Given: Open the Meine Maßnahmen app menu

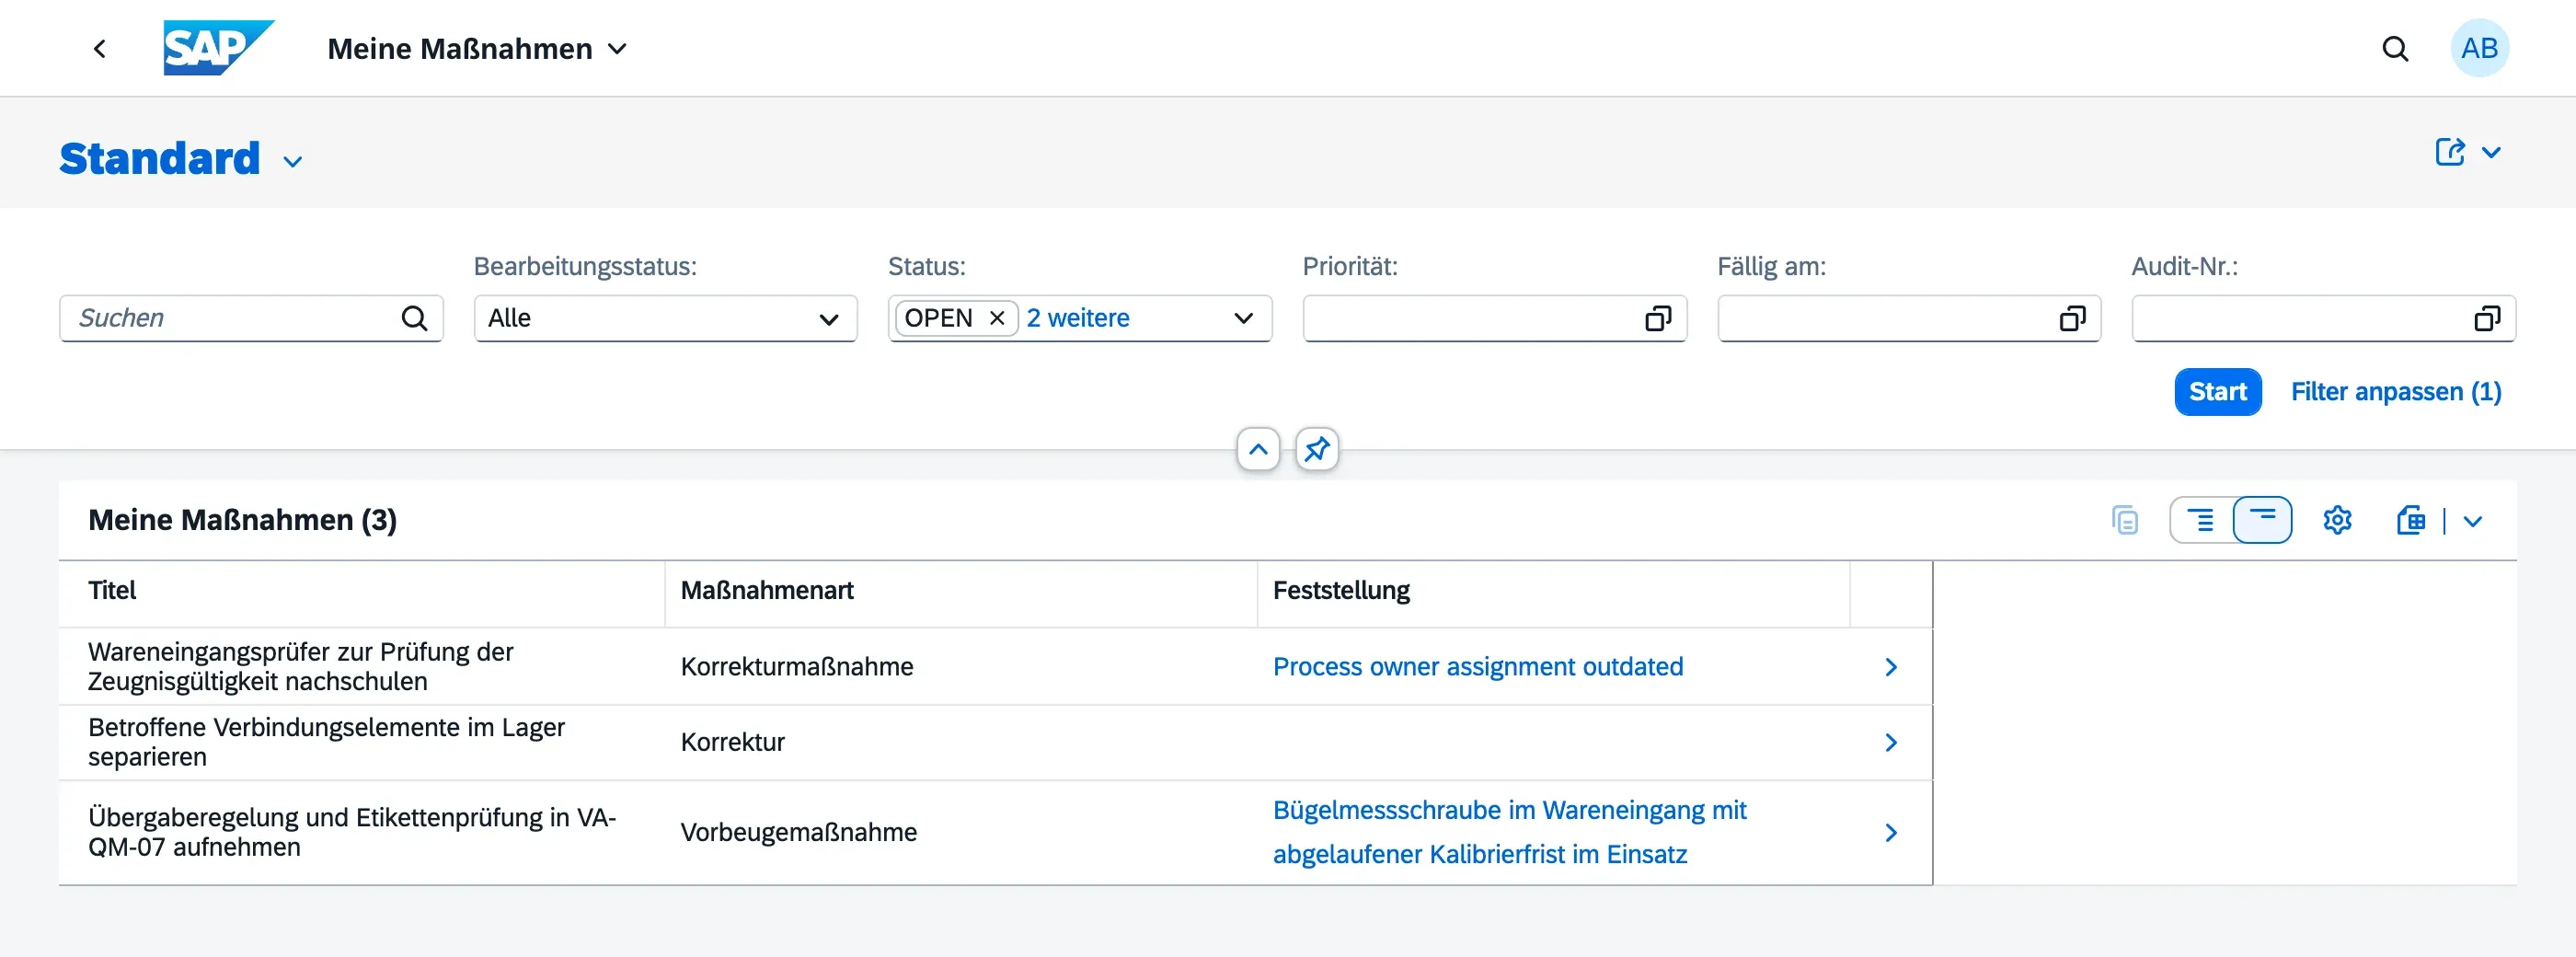Looking at the screenshot, I should pos(478,48).
